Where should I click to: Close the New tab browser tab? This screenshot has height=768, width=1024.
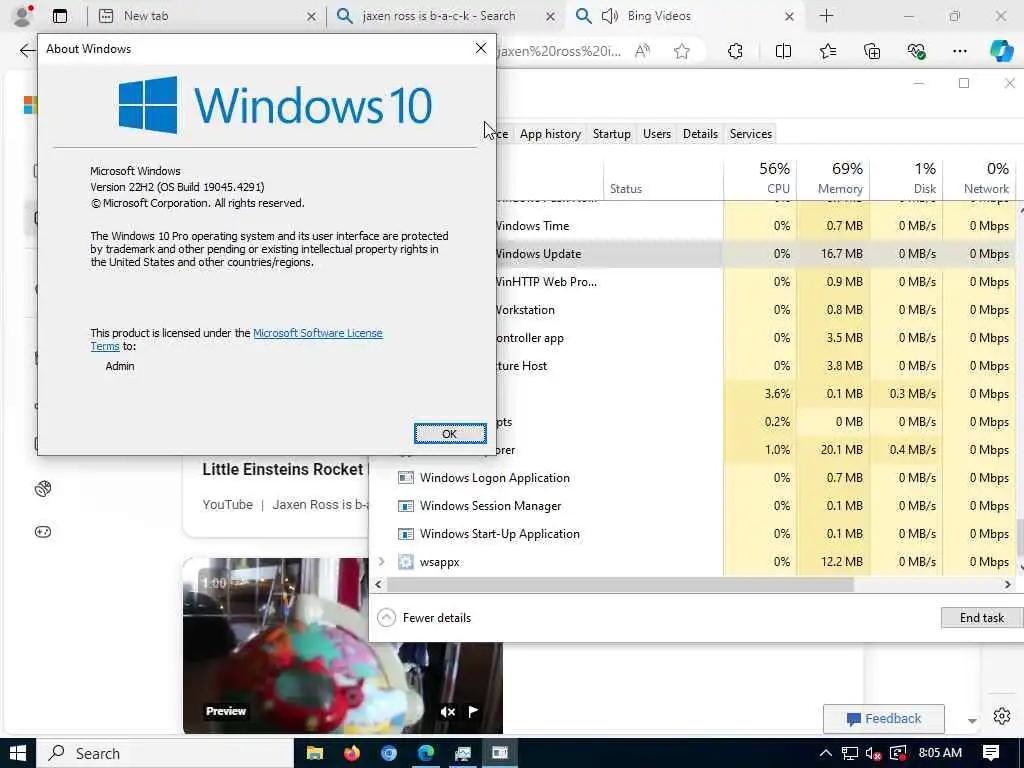coord(312,16)
